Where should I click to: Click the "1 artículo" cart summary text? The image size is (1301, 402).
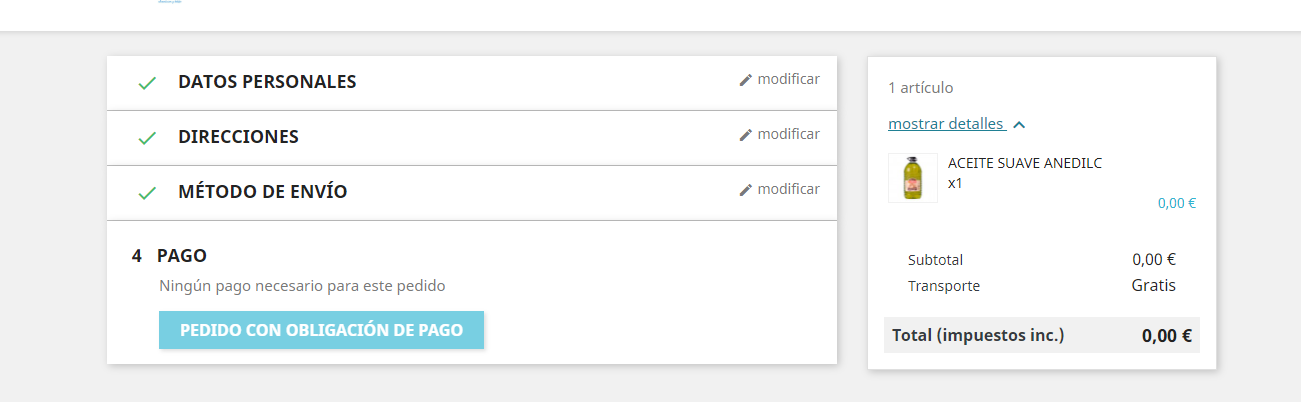coord(920,88)
